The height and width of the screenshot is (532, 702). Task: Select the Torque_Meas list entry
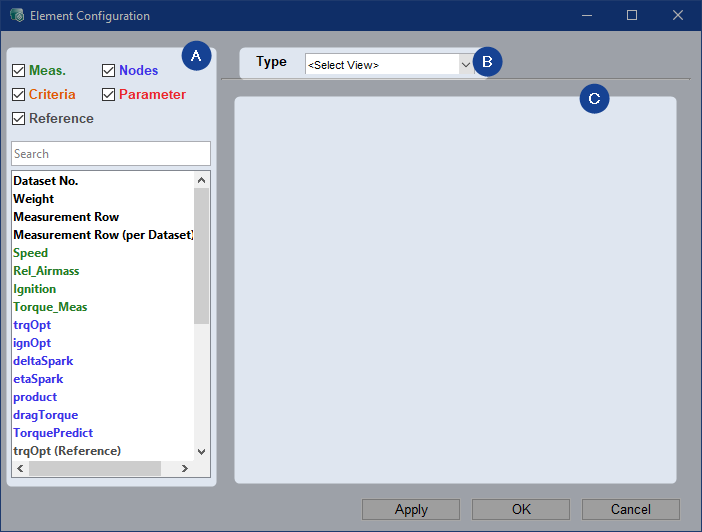pyautogui.click(x=50, y=307)
